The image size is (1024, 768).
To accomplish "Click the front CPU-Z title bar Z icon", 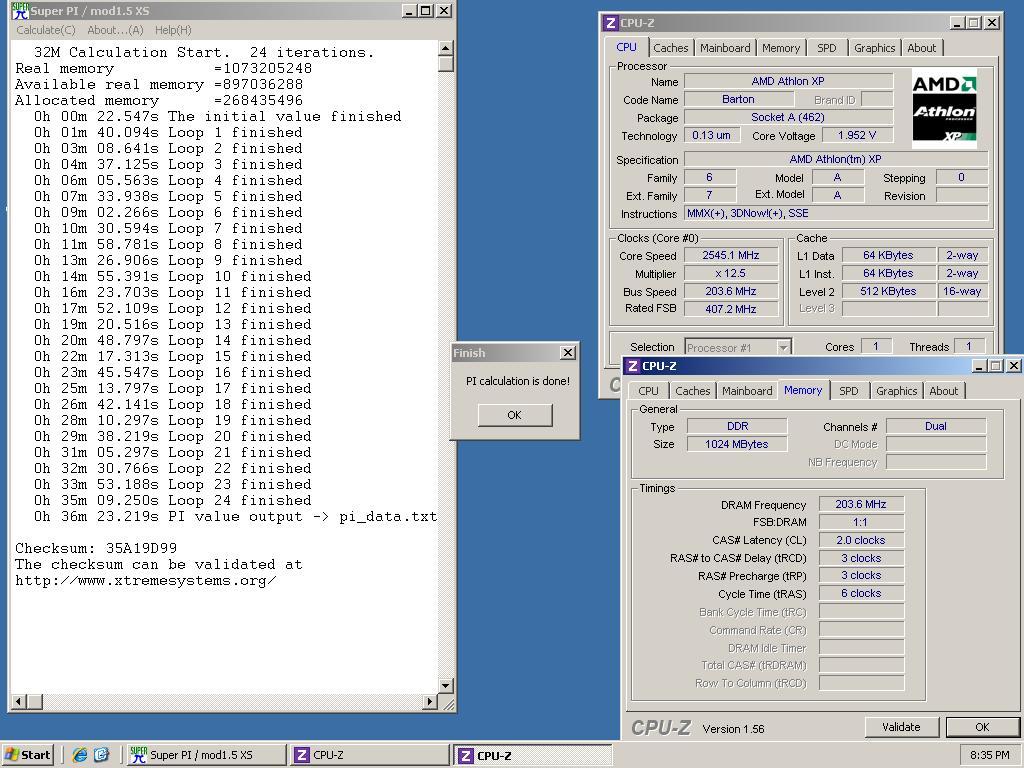I will pos(632,366).
